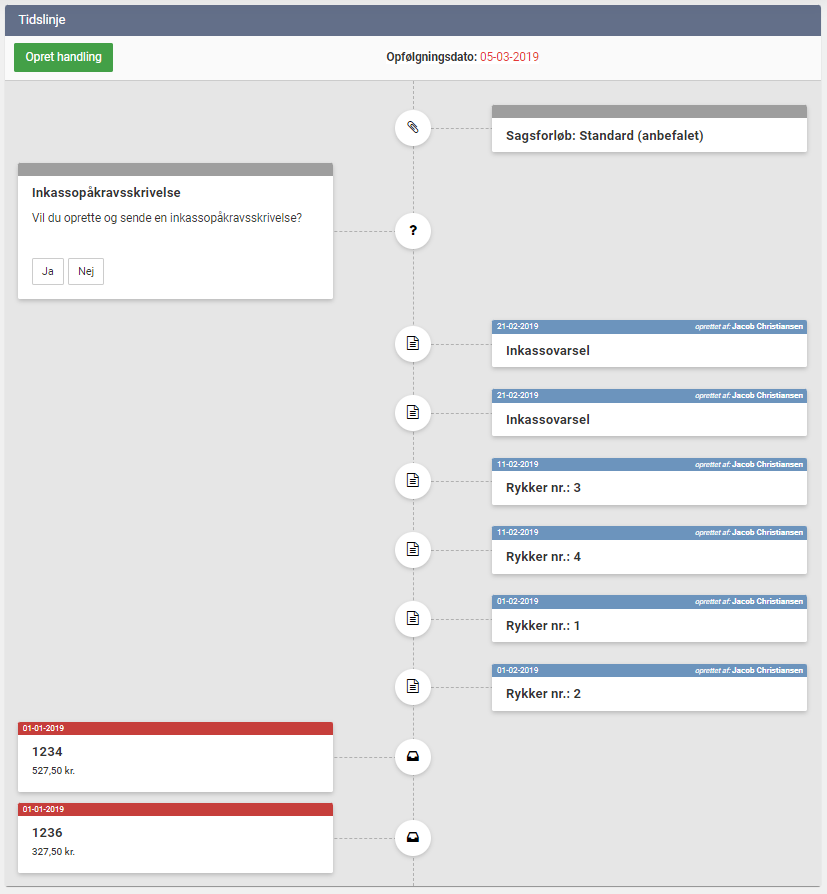The image size is (827, 894).
Task: Select invoice 1234 card of 527,50 kr.
Action: point(175,761)
